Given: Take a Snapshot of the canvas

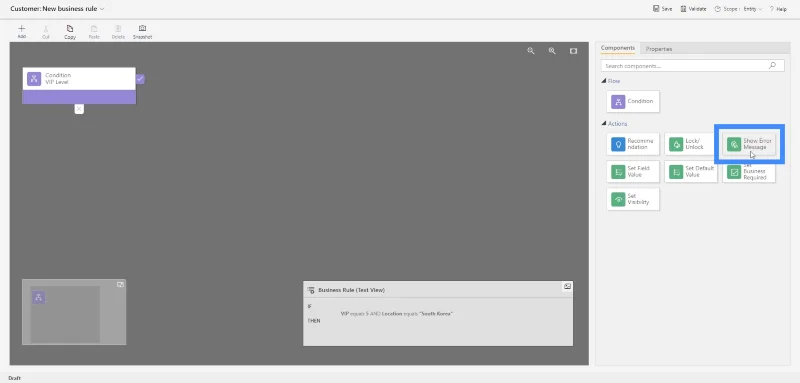Looking at the screenshot, I should coord(142,32).
